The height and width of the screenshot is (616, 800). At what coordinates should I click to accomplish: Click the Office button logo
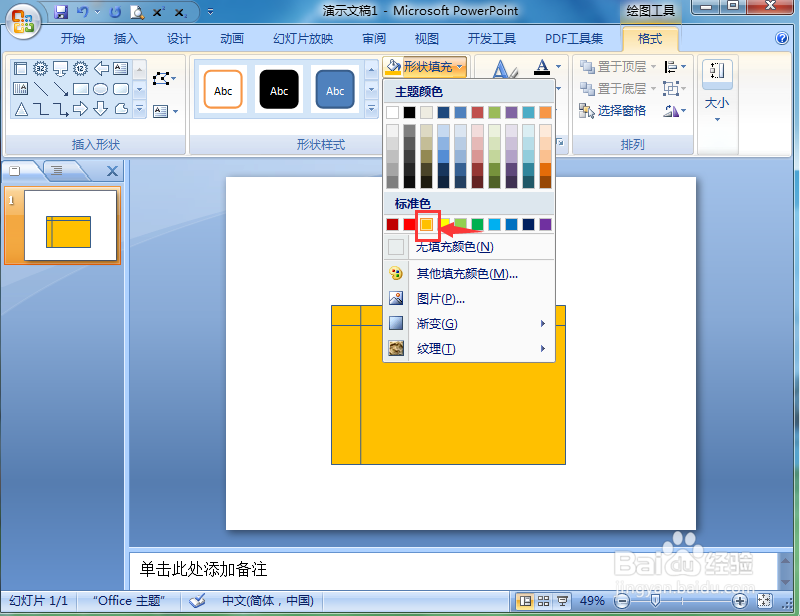[x=23, y=22]
